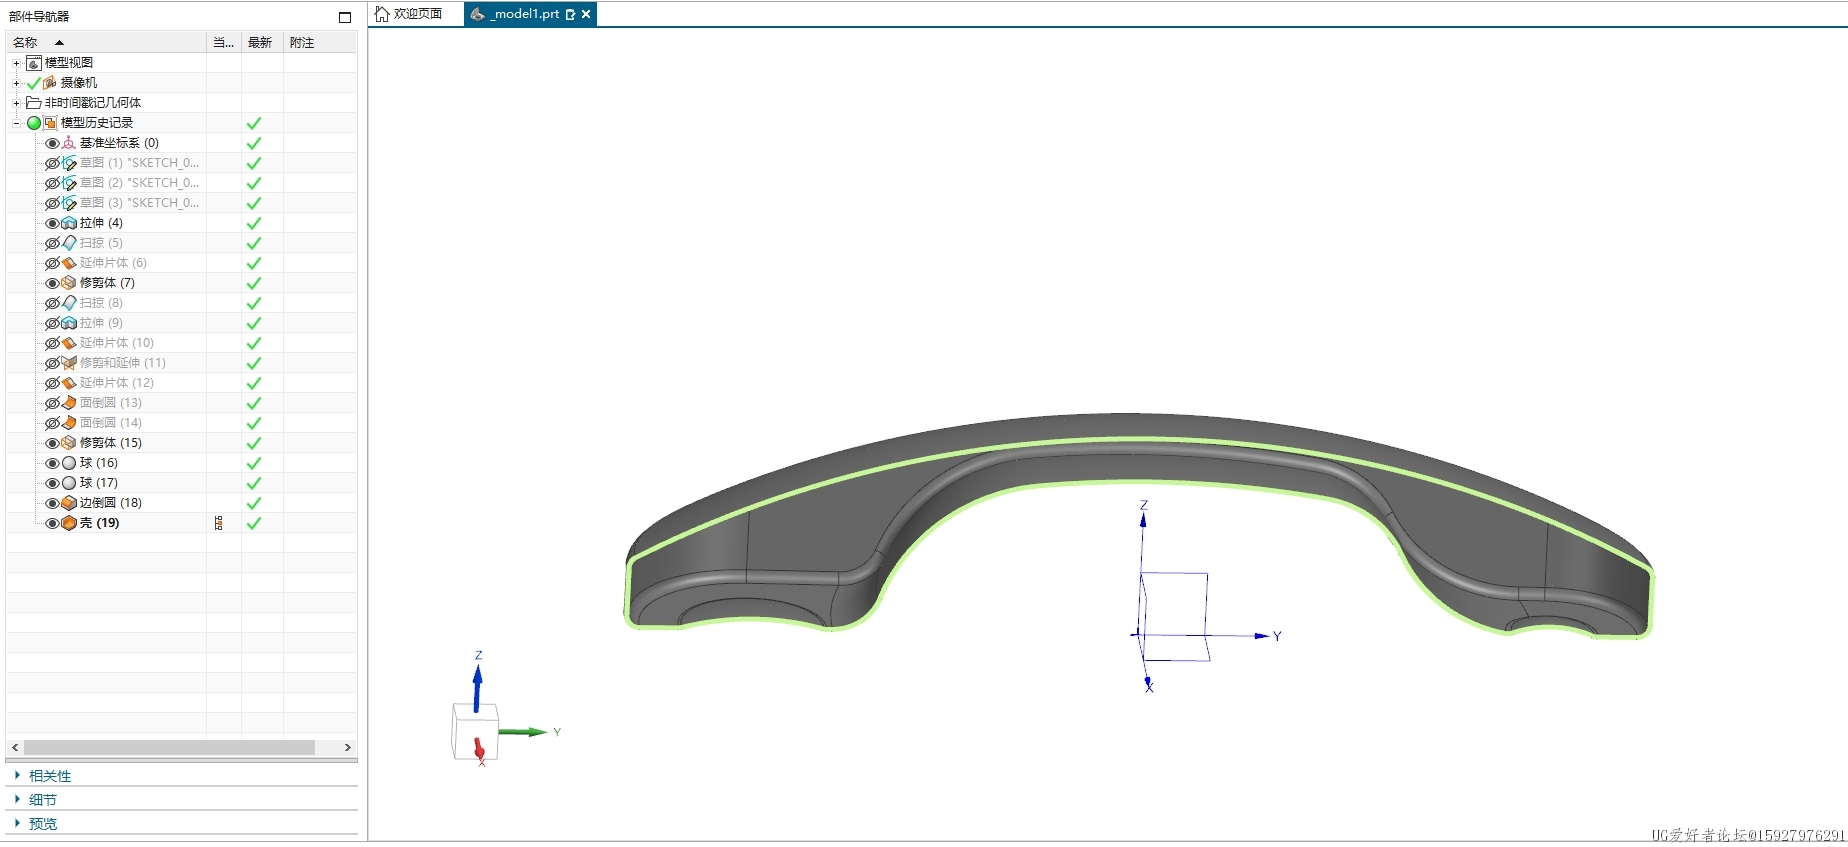
Task: Click the navigator horizontal scrollbar thumb
Action: click(x=169, y=747)
